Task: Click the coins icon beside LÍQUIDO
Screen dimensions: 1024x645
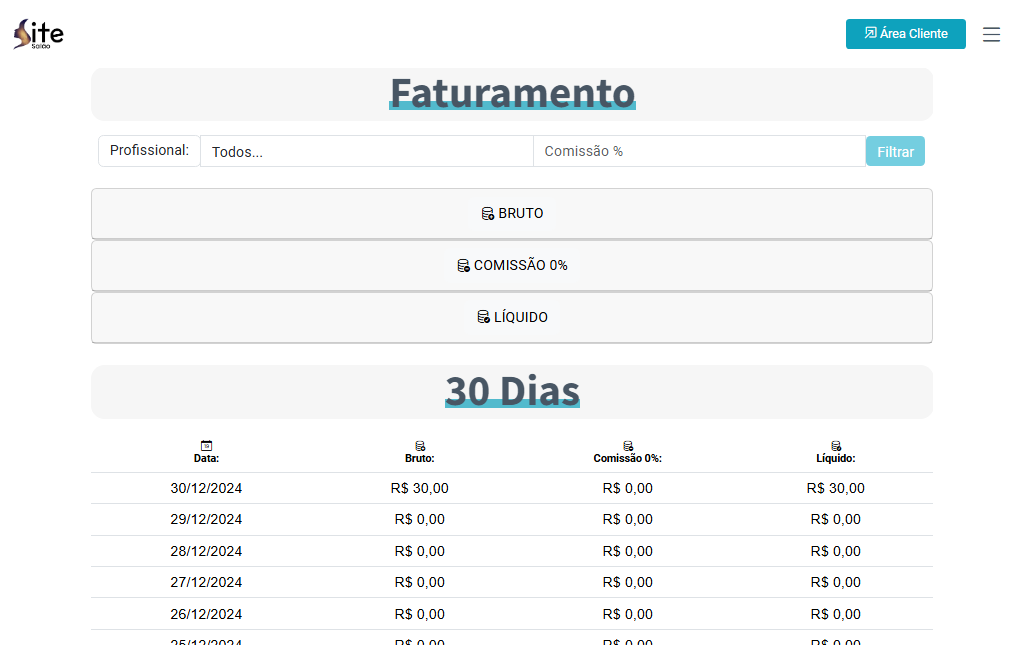Action: [484, 317]
